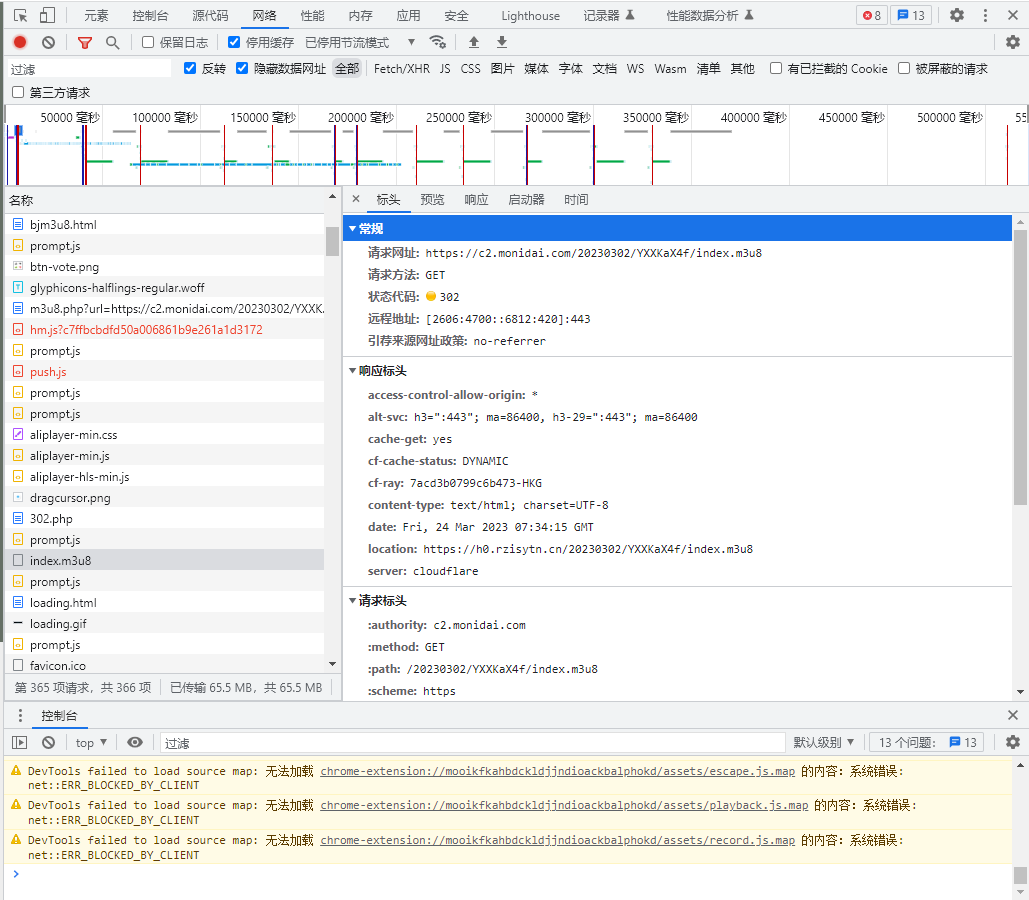This screenshot has height=900, width=1029.
Task: Open console drawer three-dot menu
Action: pyautogui.click(x=20, y=715)
